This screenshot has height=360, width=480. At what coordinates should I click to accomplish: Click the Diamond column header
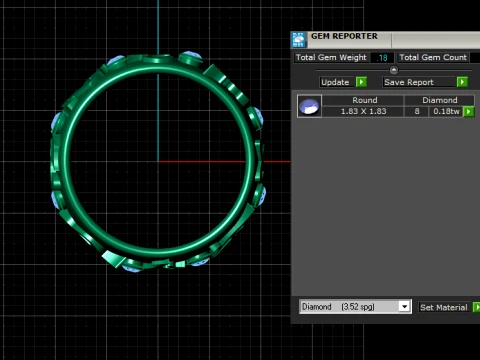point(440,100)
